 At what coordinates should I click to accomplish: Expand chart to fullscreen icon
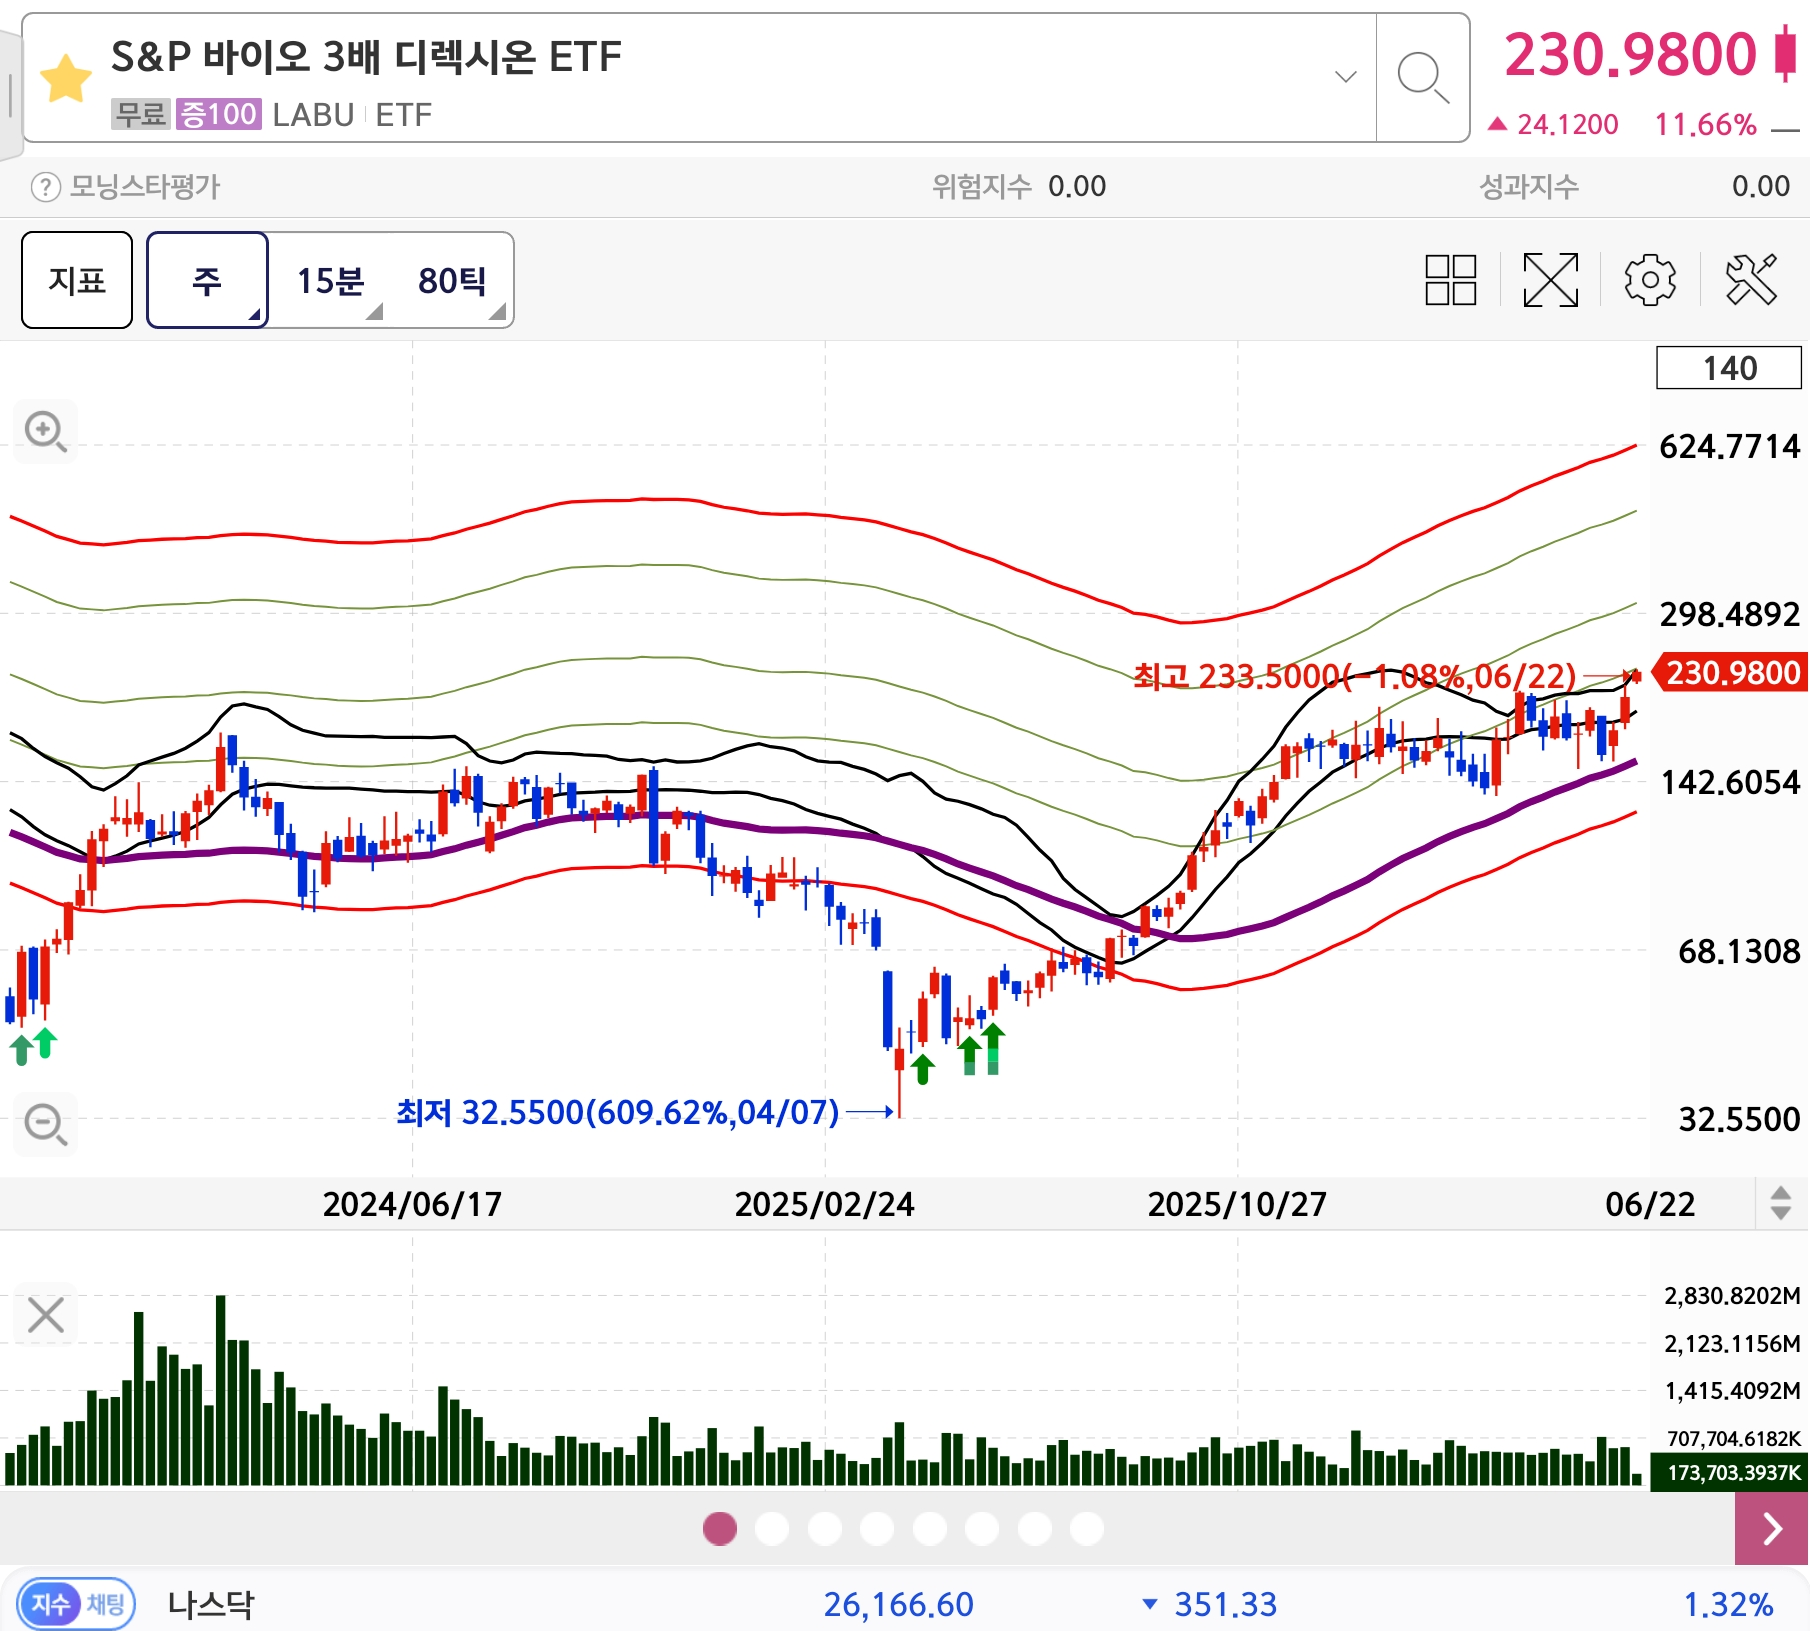pos(1550,280)
